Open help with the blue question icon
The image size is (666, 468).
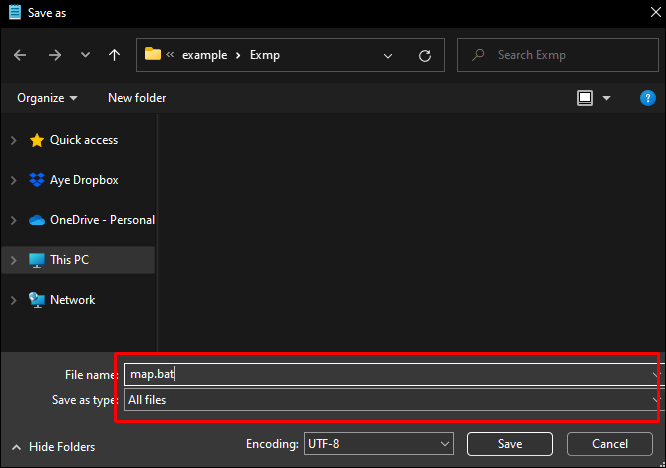(x=647, y=98)
